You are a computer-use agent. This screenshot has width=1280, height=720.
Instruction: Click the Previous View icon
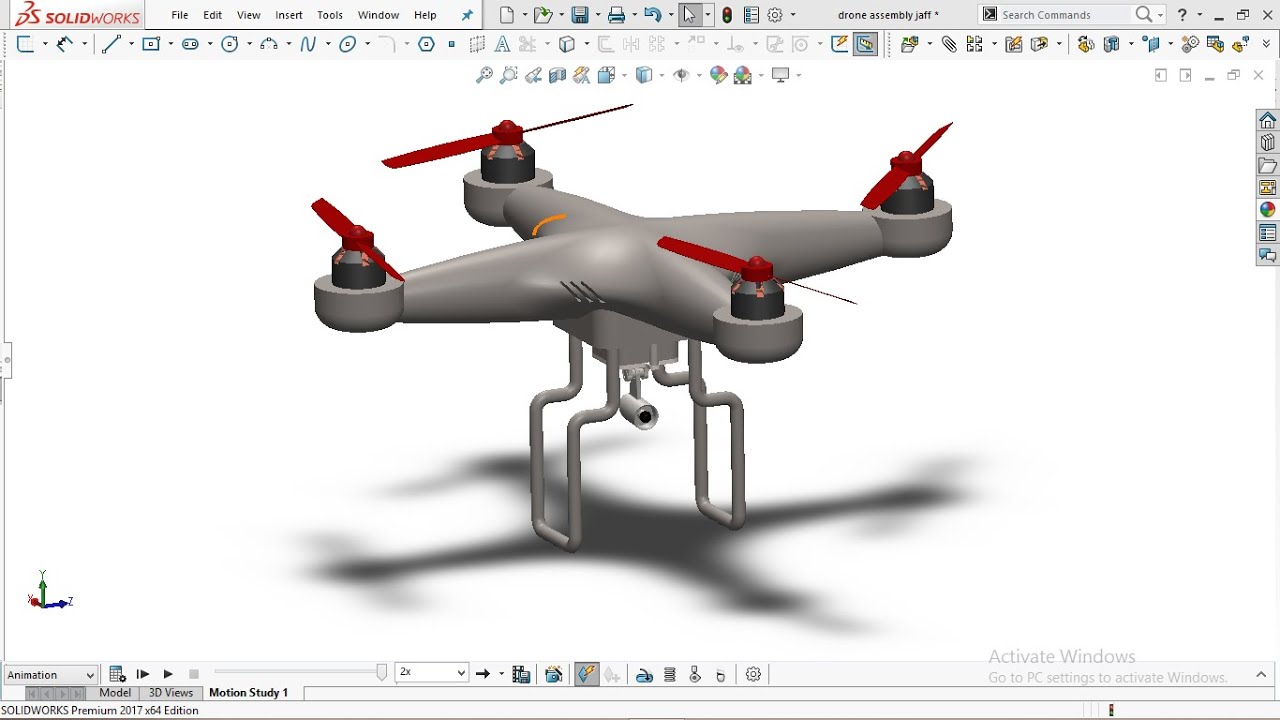pyautogui.click(x=534, y=75)
